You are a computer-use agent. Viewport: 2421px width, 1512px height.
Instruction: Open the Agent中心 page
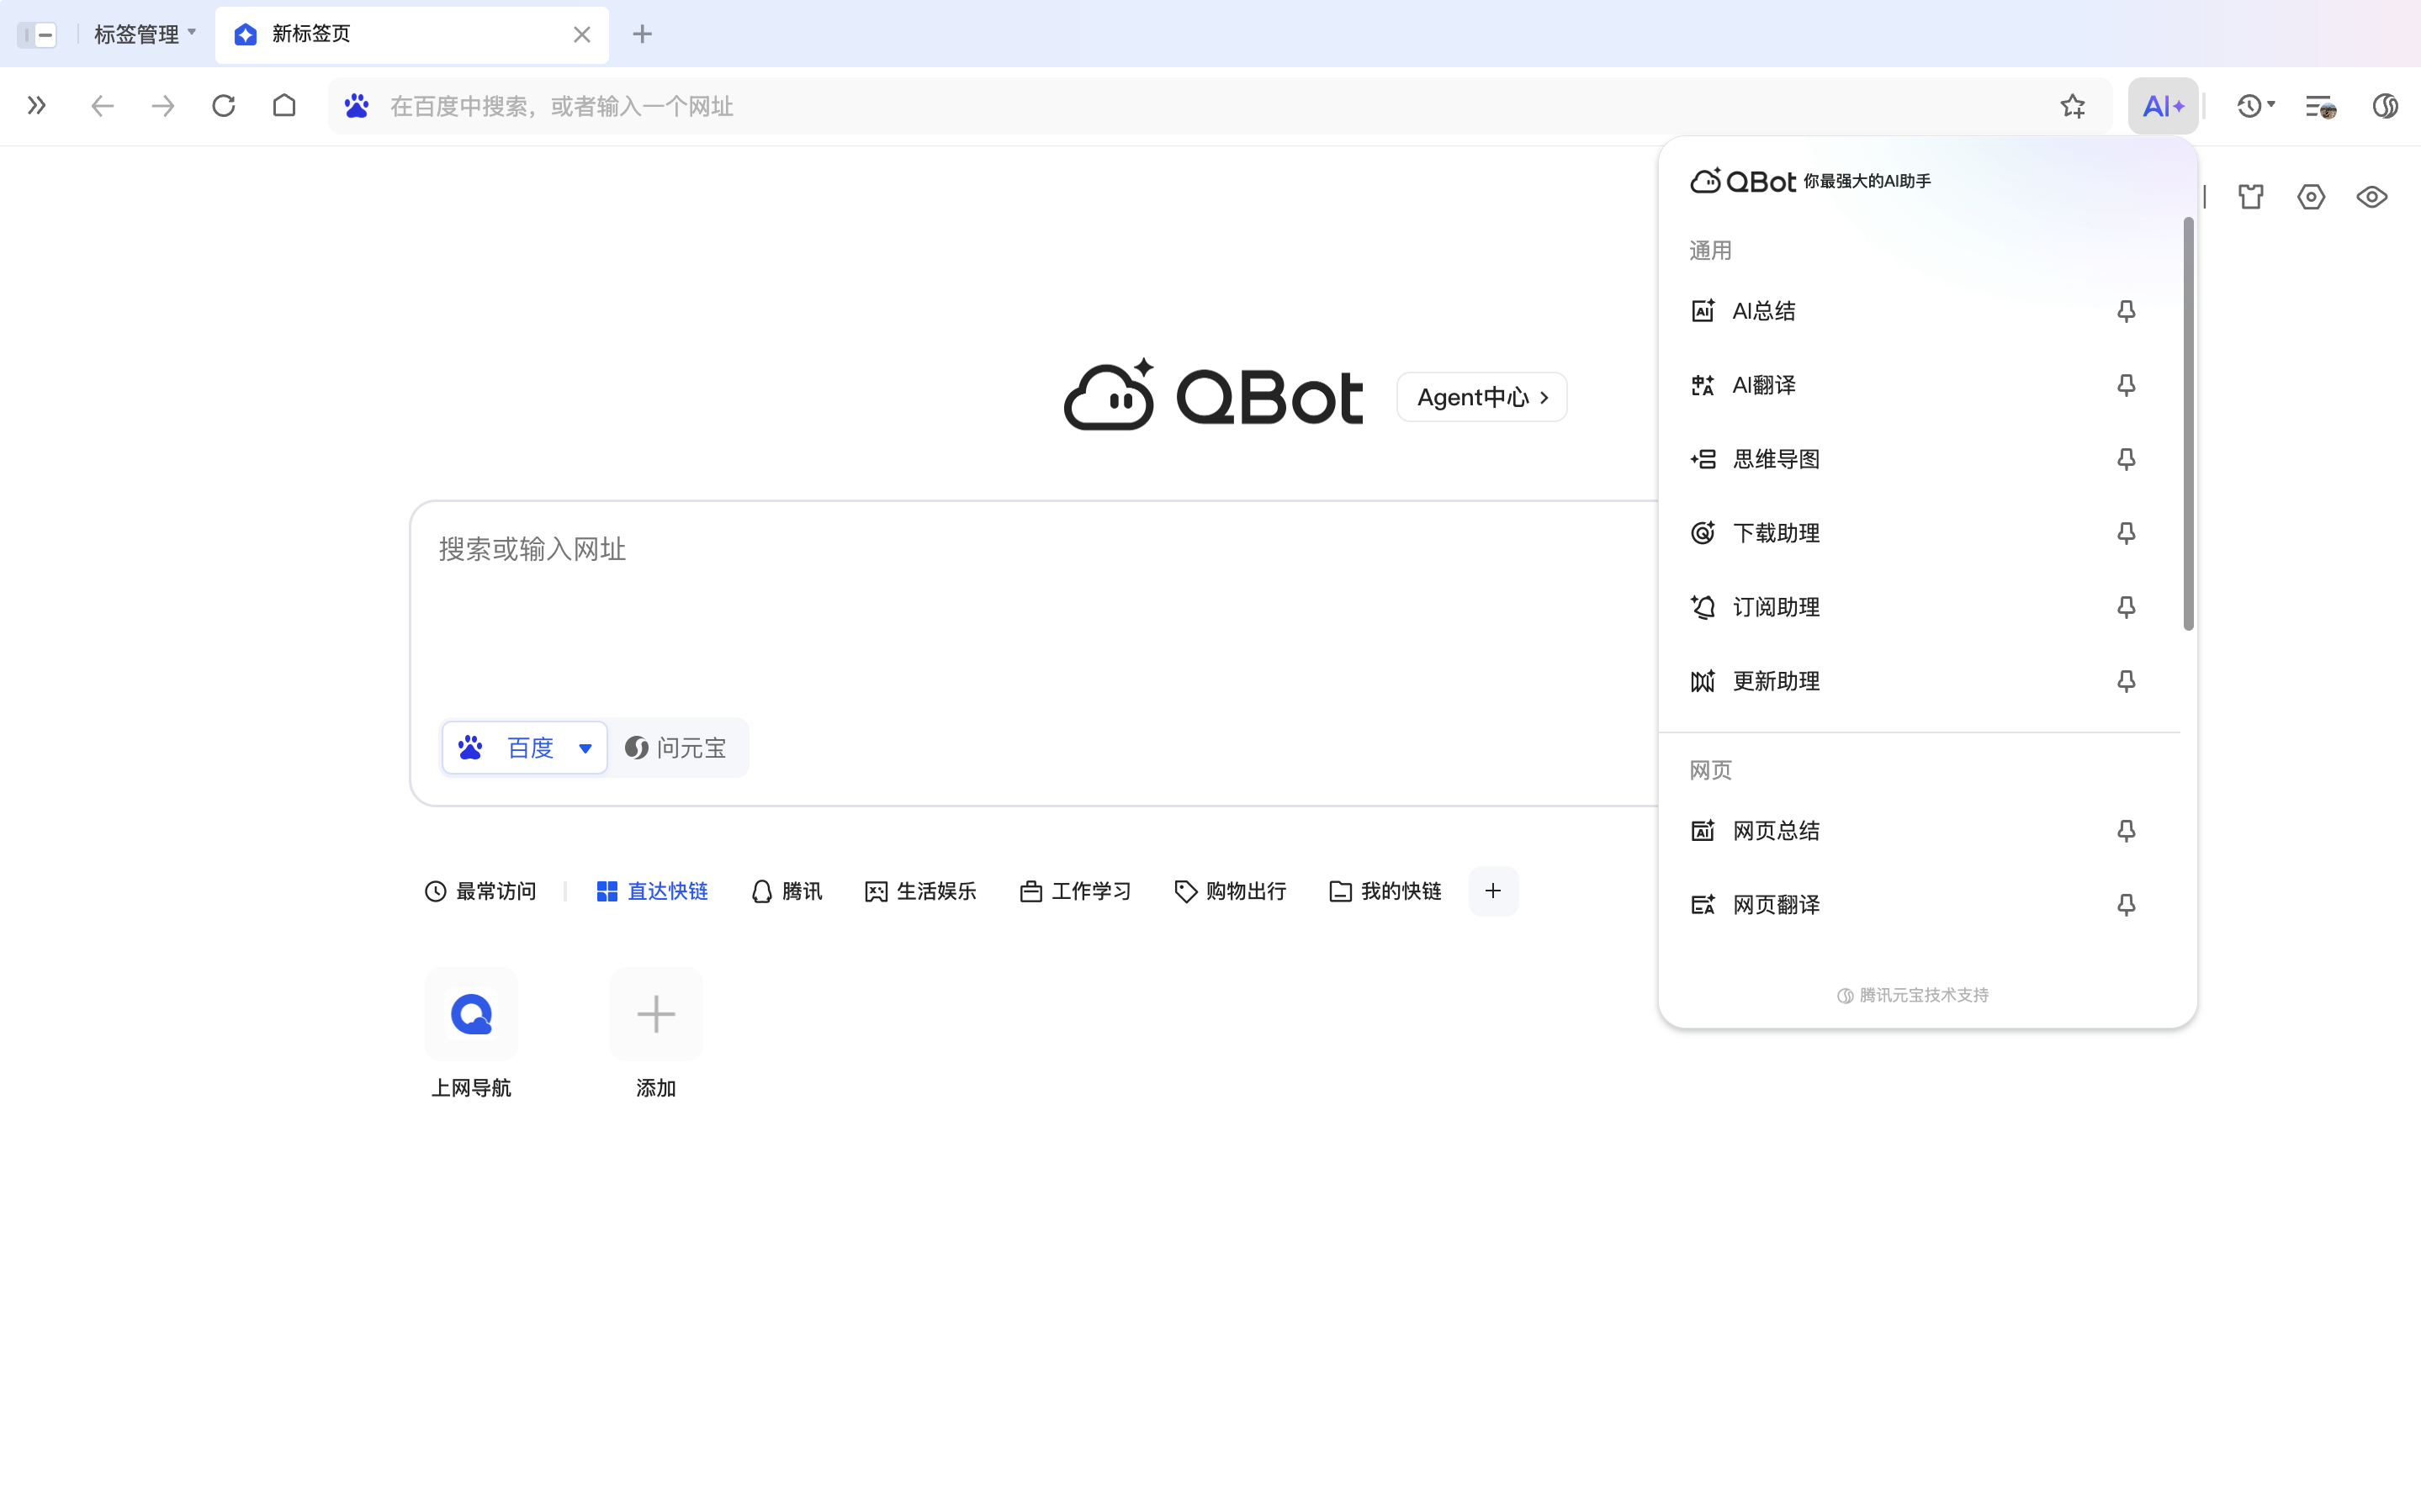(1481, 396)
